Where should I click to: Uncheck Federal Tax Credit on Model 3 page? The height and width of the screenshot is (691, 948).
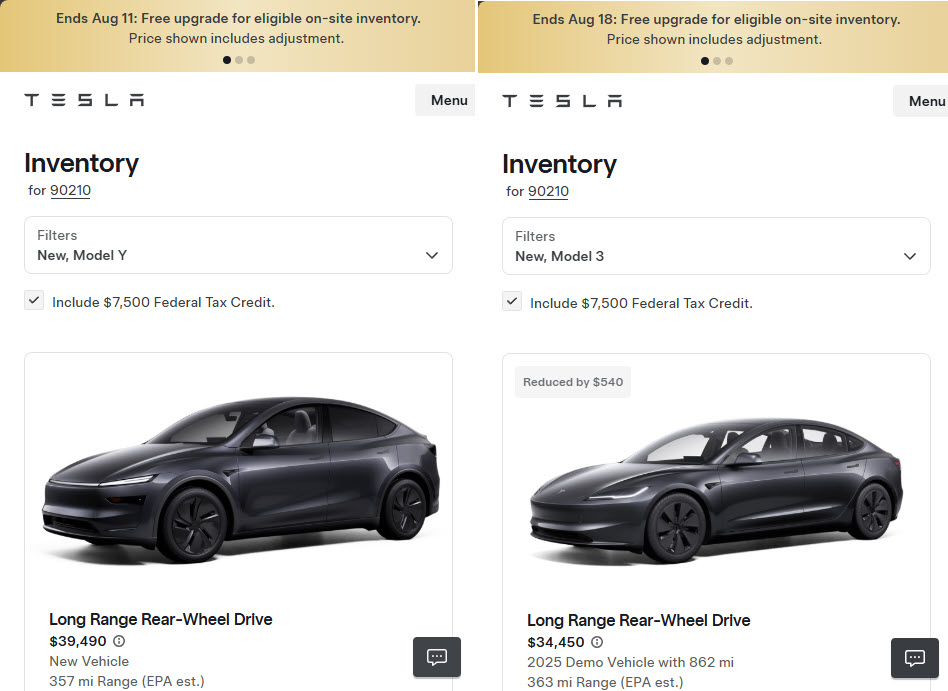(513, 301)
